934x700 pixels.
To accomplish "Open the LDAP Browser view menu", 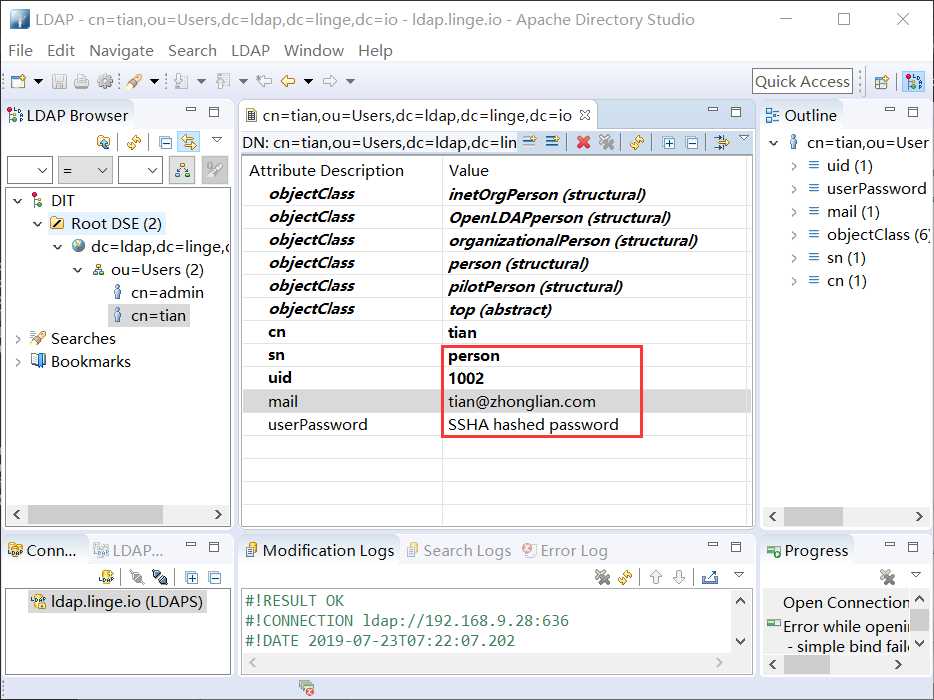I will pyautogui.click(x=217, y=140).
